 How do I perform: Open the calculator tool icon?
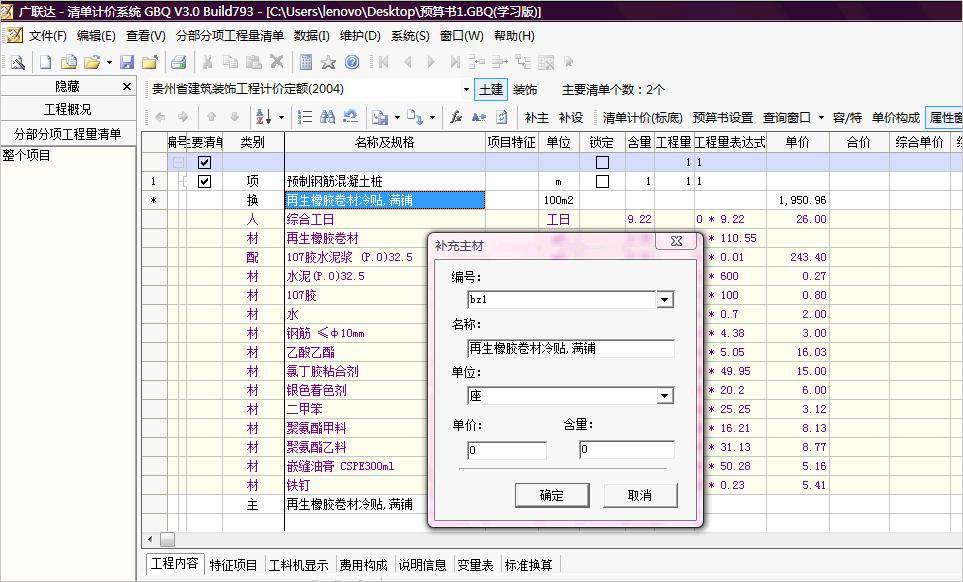click(306, 62)
